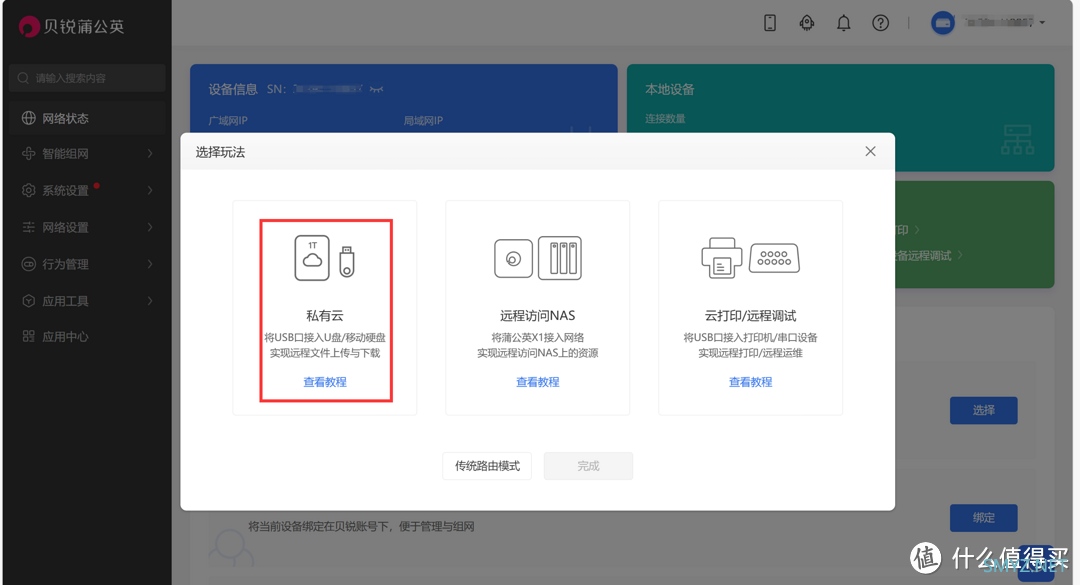Click the text 实现远程访问NAS上的资源
1080x585 pixels.
(x=538, y=353)
